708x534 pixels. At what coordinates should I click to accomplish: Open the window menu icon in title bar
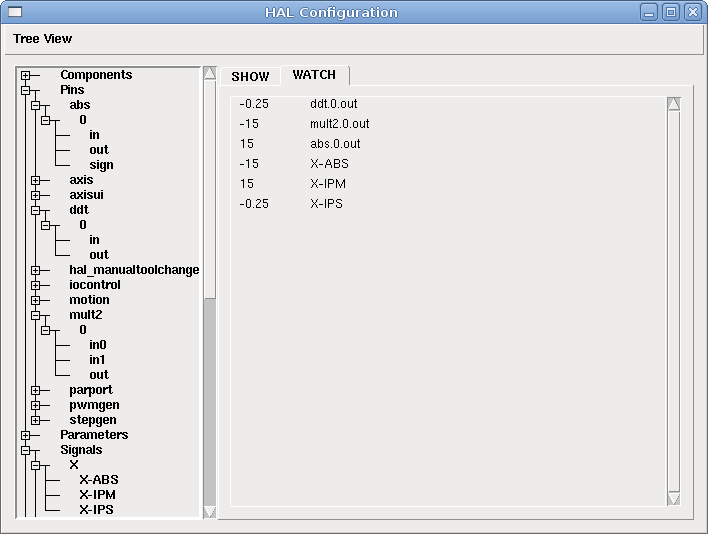[13, 12]
